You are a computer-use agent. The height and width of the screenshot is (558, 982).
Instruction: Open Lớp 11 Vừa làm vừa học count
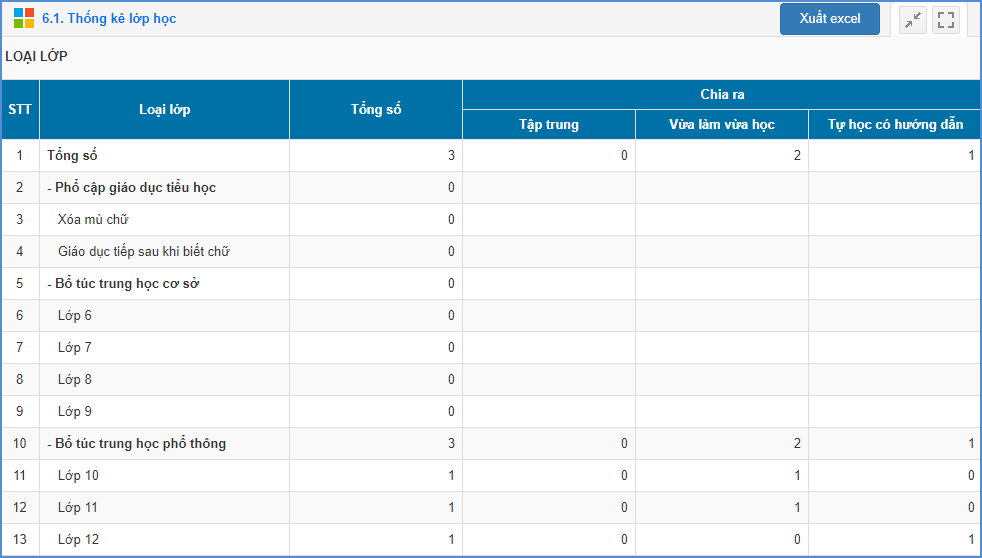point(797,508)
